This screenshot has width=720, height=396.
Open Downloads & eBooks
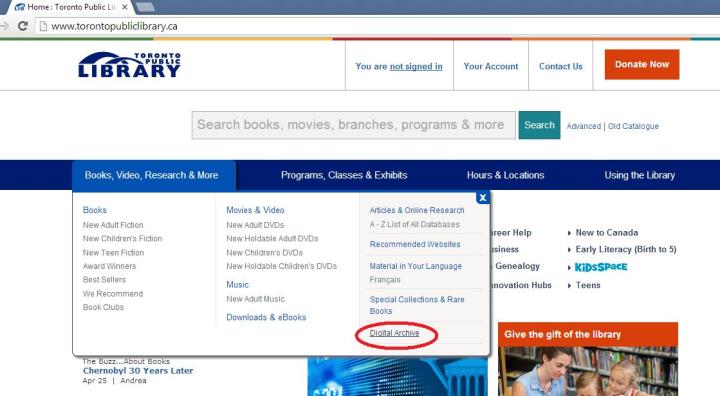[266, 317]
